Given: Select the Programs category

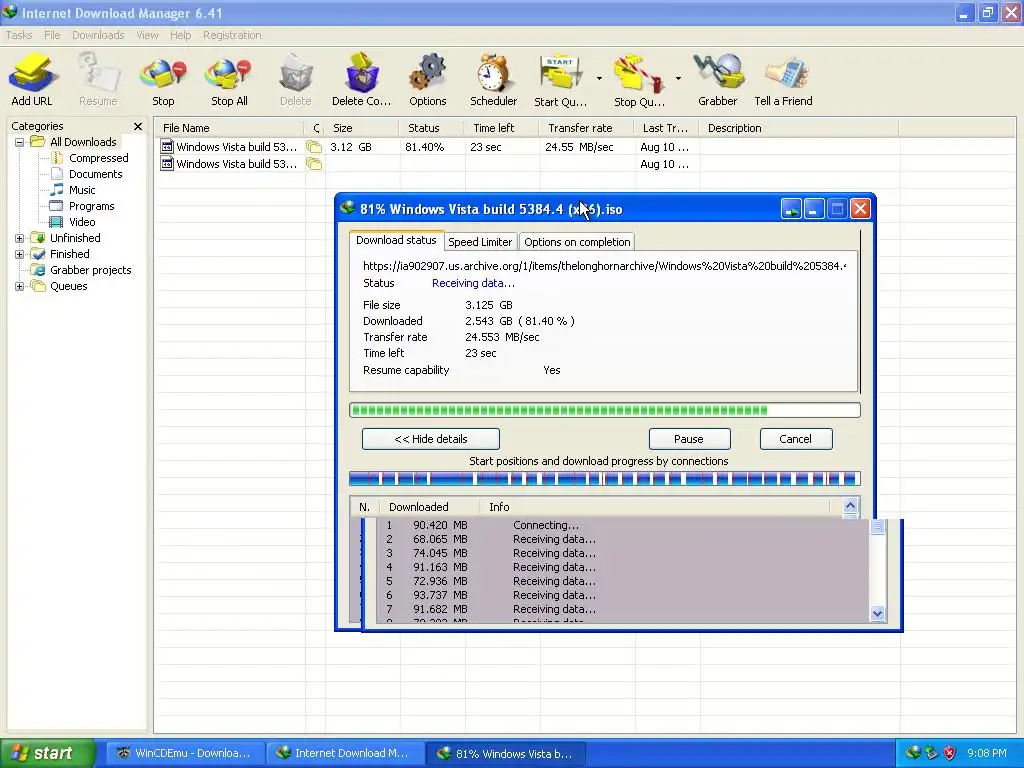Looking at the screenshot, I should (x=91, y=206).
